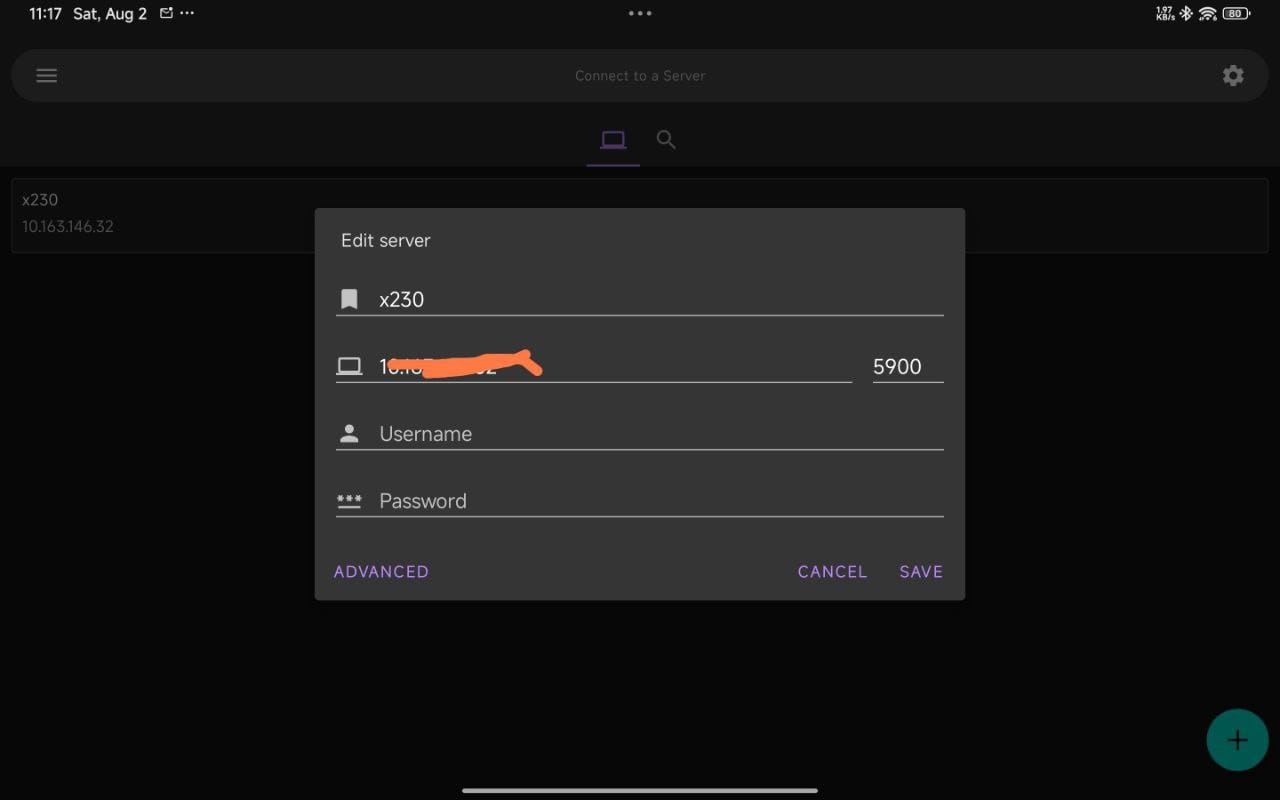Click the computer icon beside host address

[x=349, y=366]
